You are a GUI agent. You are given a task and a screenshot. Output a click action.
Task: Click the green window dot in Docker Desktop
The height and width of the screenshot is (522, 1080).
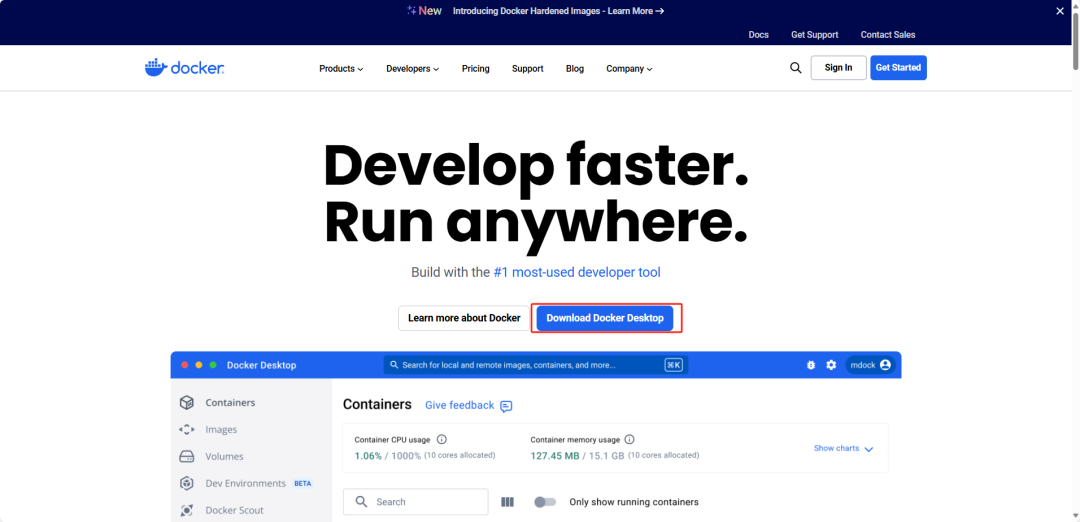(x=213, y=365)
